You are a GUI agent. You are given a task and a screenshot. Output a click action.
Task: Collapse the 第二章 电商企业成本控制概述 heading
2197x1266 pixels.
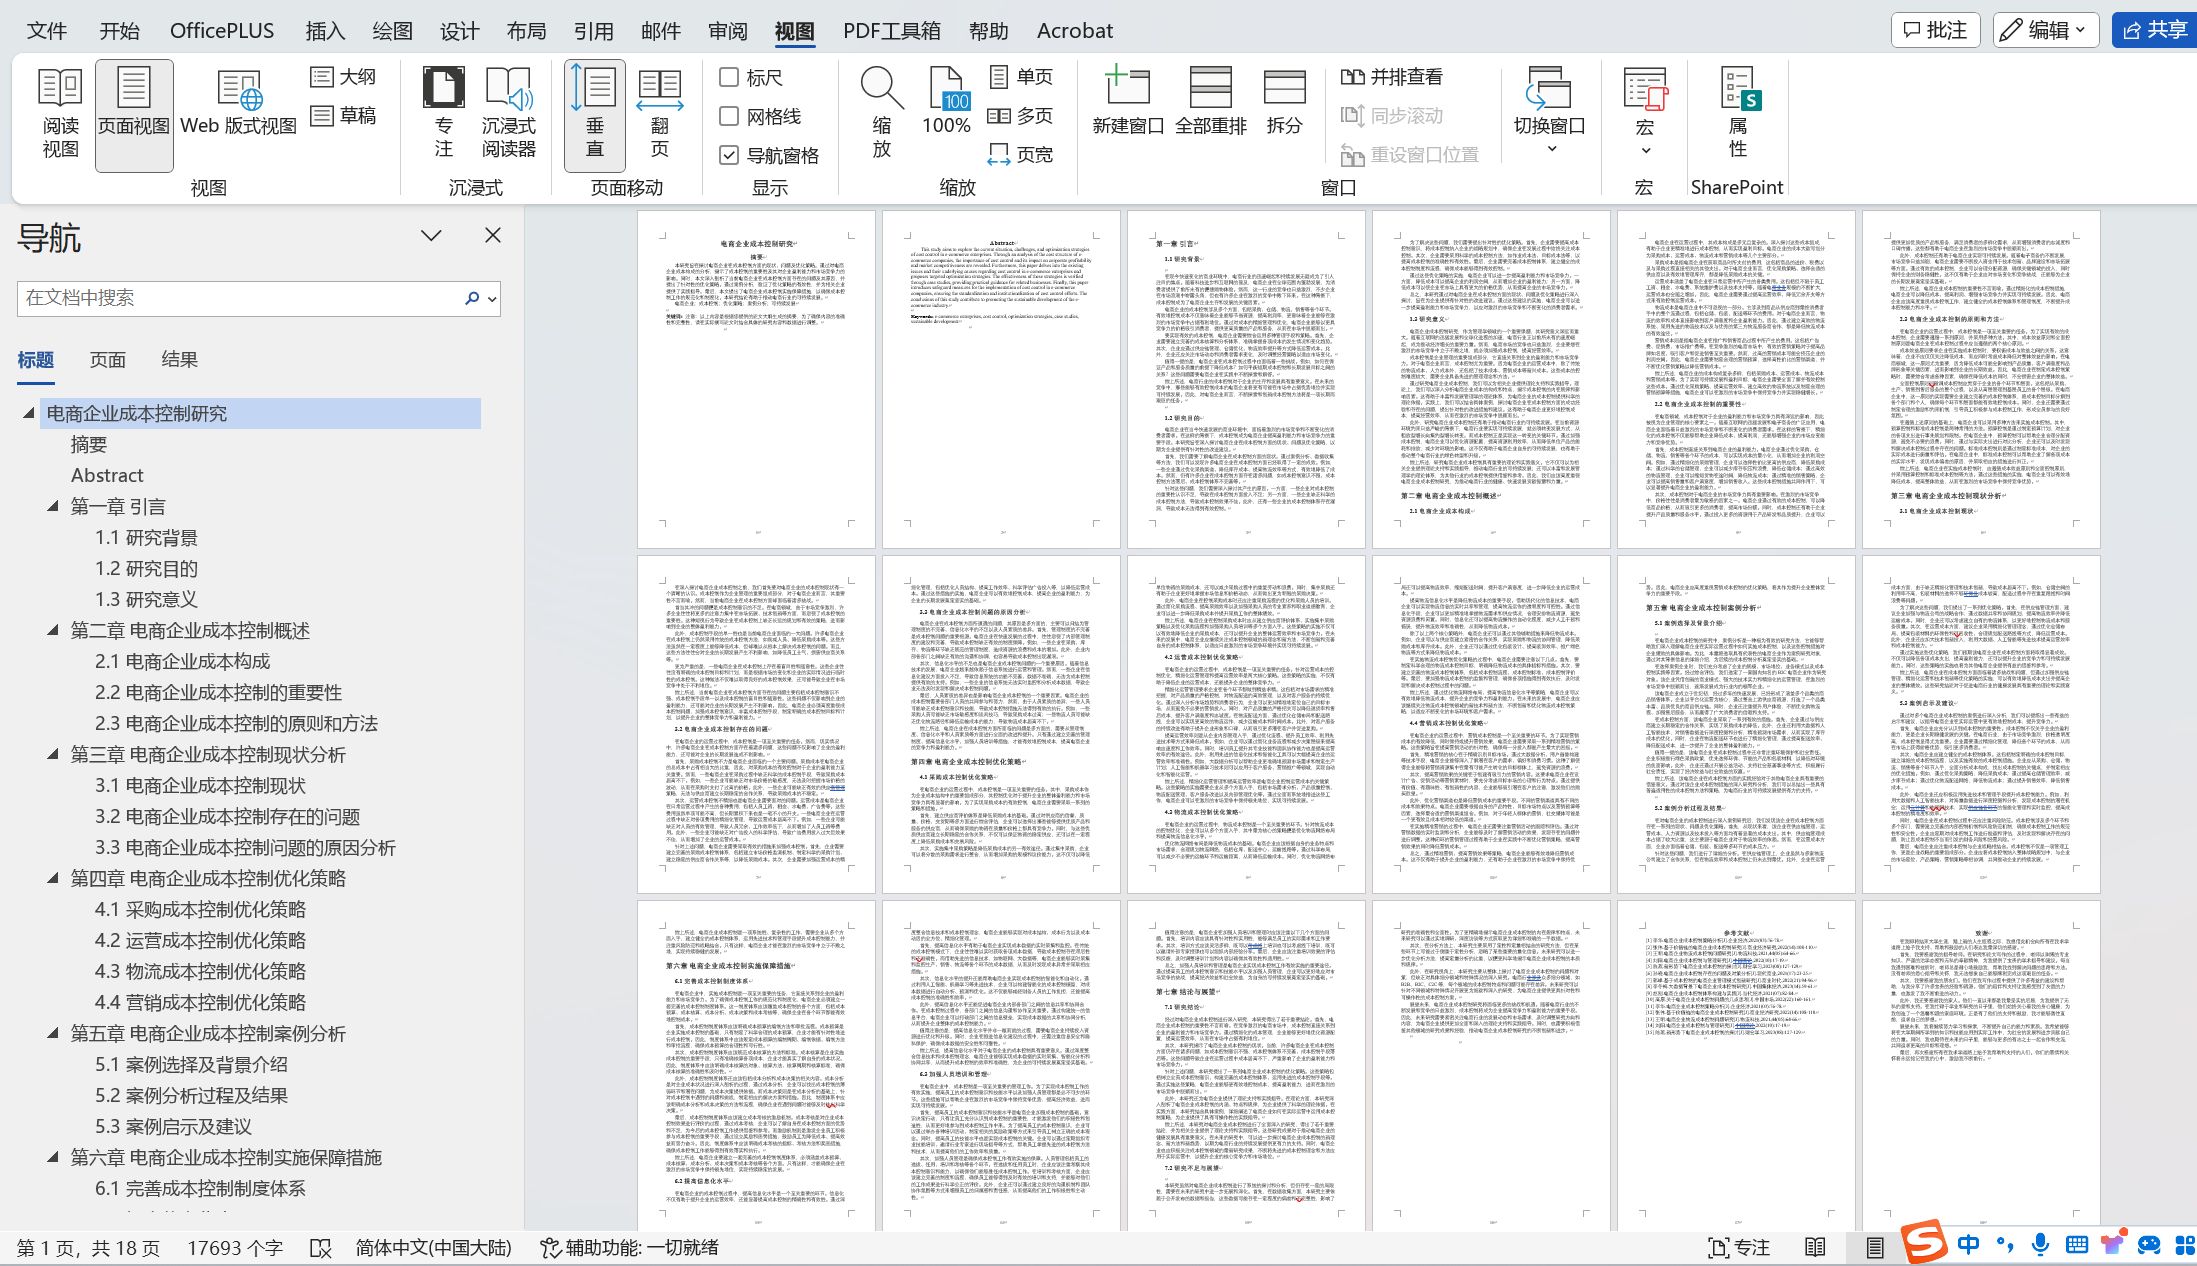(53, 630)
